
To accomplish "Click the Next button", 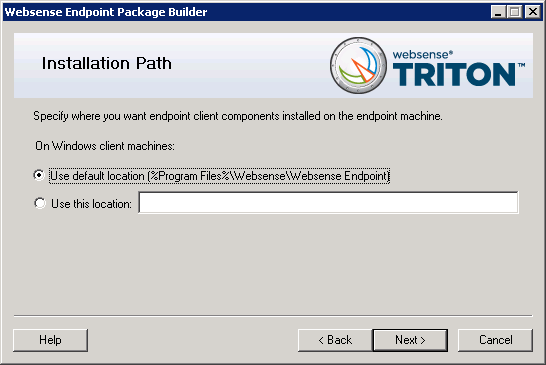I will coord(410,340).
